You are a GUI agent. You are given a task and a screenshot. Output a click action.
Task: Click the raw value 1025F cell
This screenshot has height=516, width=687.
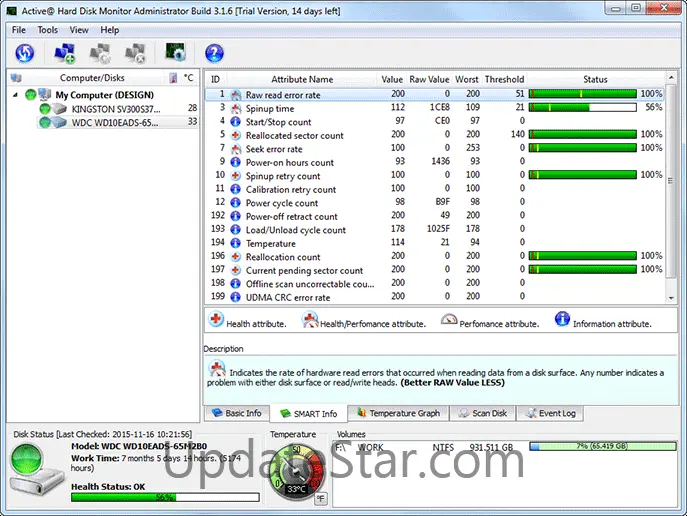point(438,229)
